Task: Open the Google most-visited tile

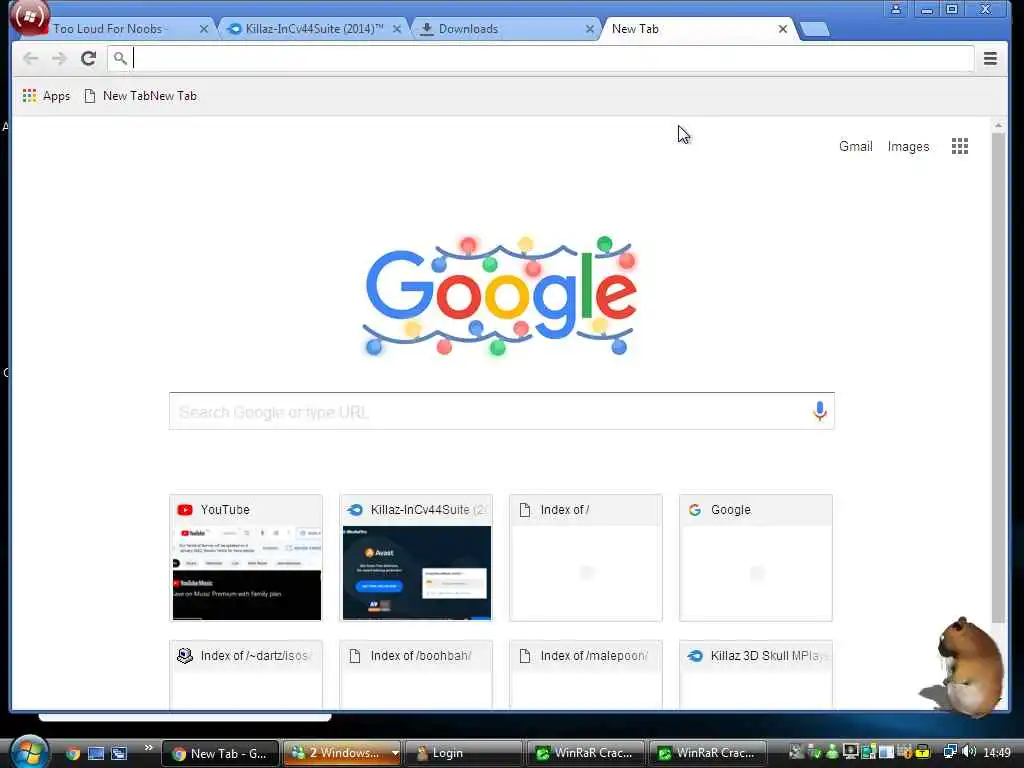Action: 756,558
